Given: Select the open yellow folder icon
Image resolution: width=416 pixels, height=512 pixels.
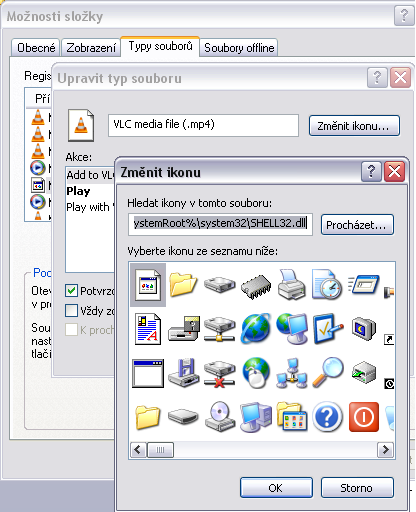Looking at the screenshot, I should click(183, 284).
